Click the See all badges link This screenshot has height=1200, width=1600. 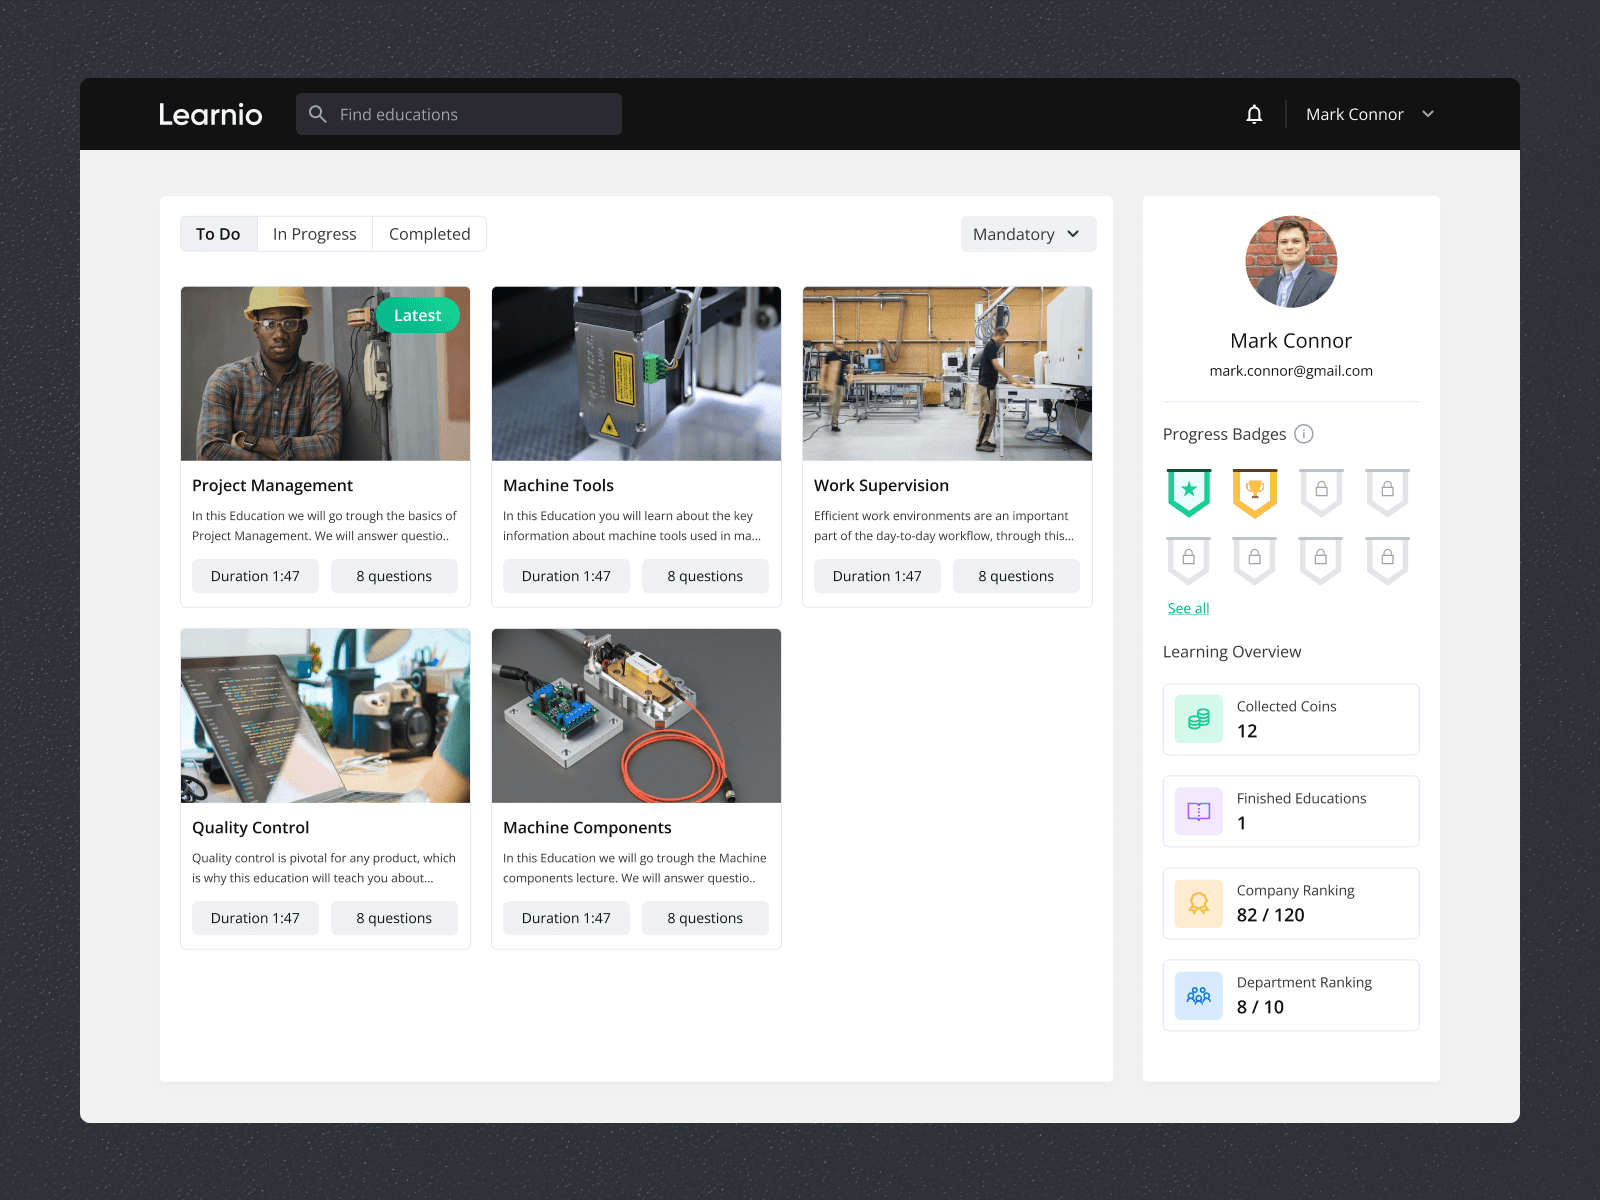pyautogui.click(x=1188, y=608)
